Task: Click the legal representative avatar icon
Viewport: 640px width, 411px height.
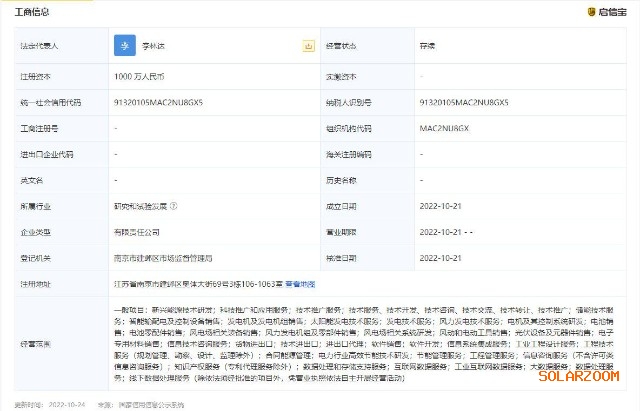Action: coord(124,46)
